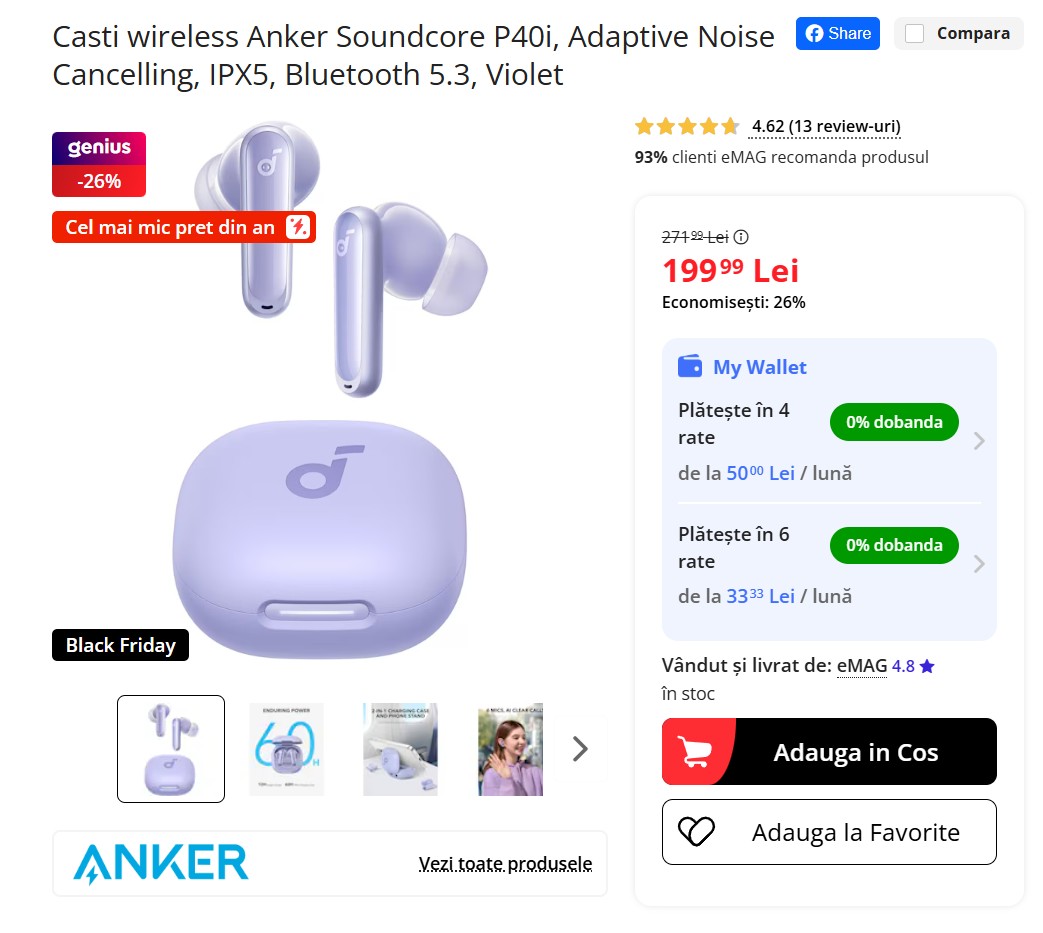
Task: Click the Facebook Share button
Action: point(837,33)
